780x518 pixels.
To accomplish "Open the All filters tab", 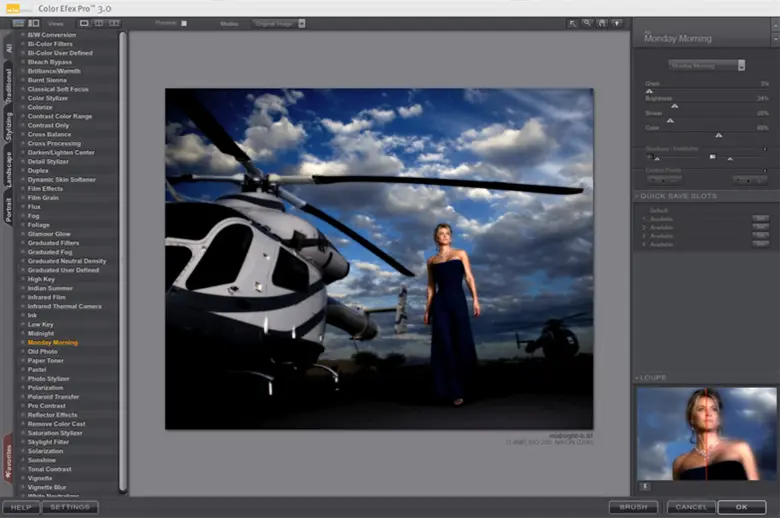I will coord(8,48).
